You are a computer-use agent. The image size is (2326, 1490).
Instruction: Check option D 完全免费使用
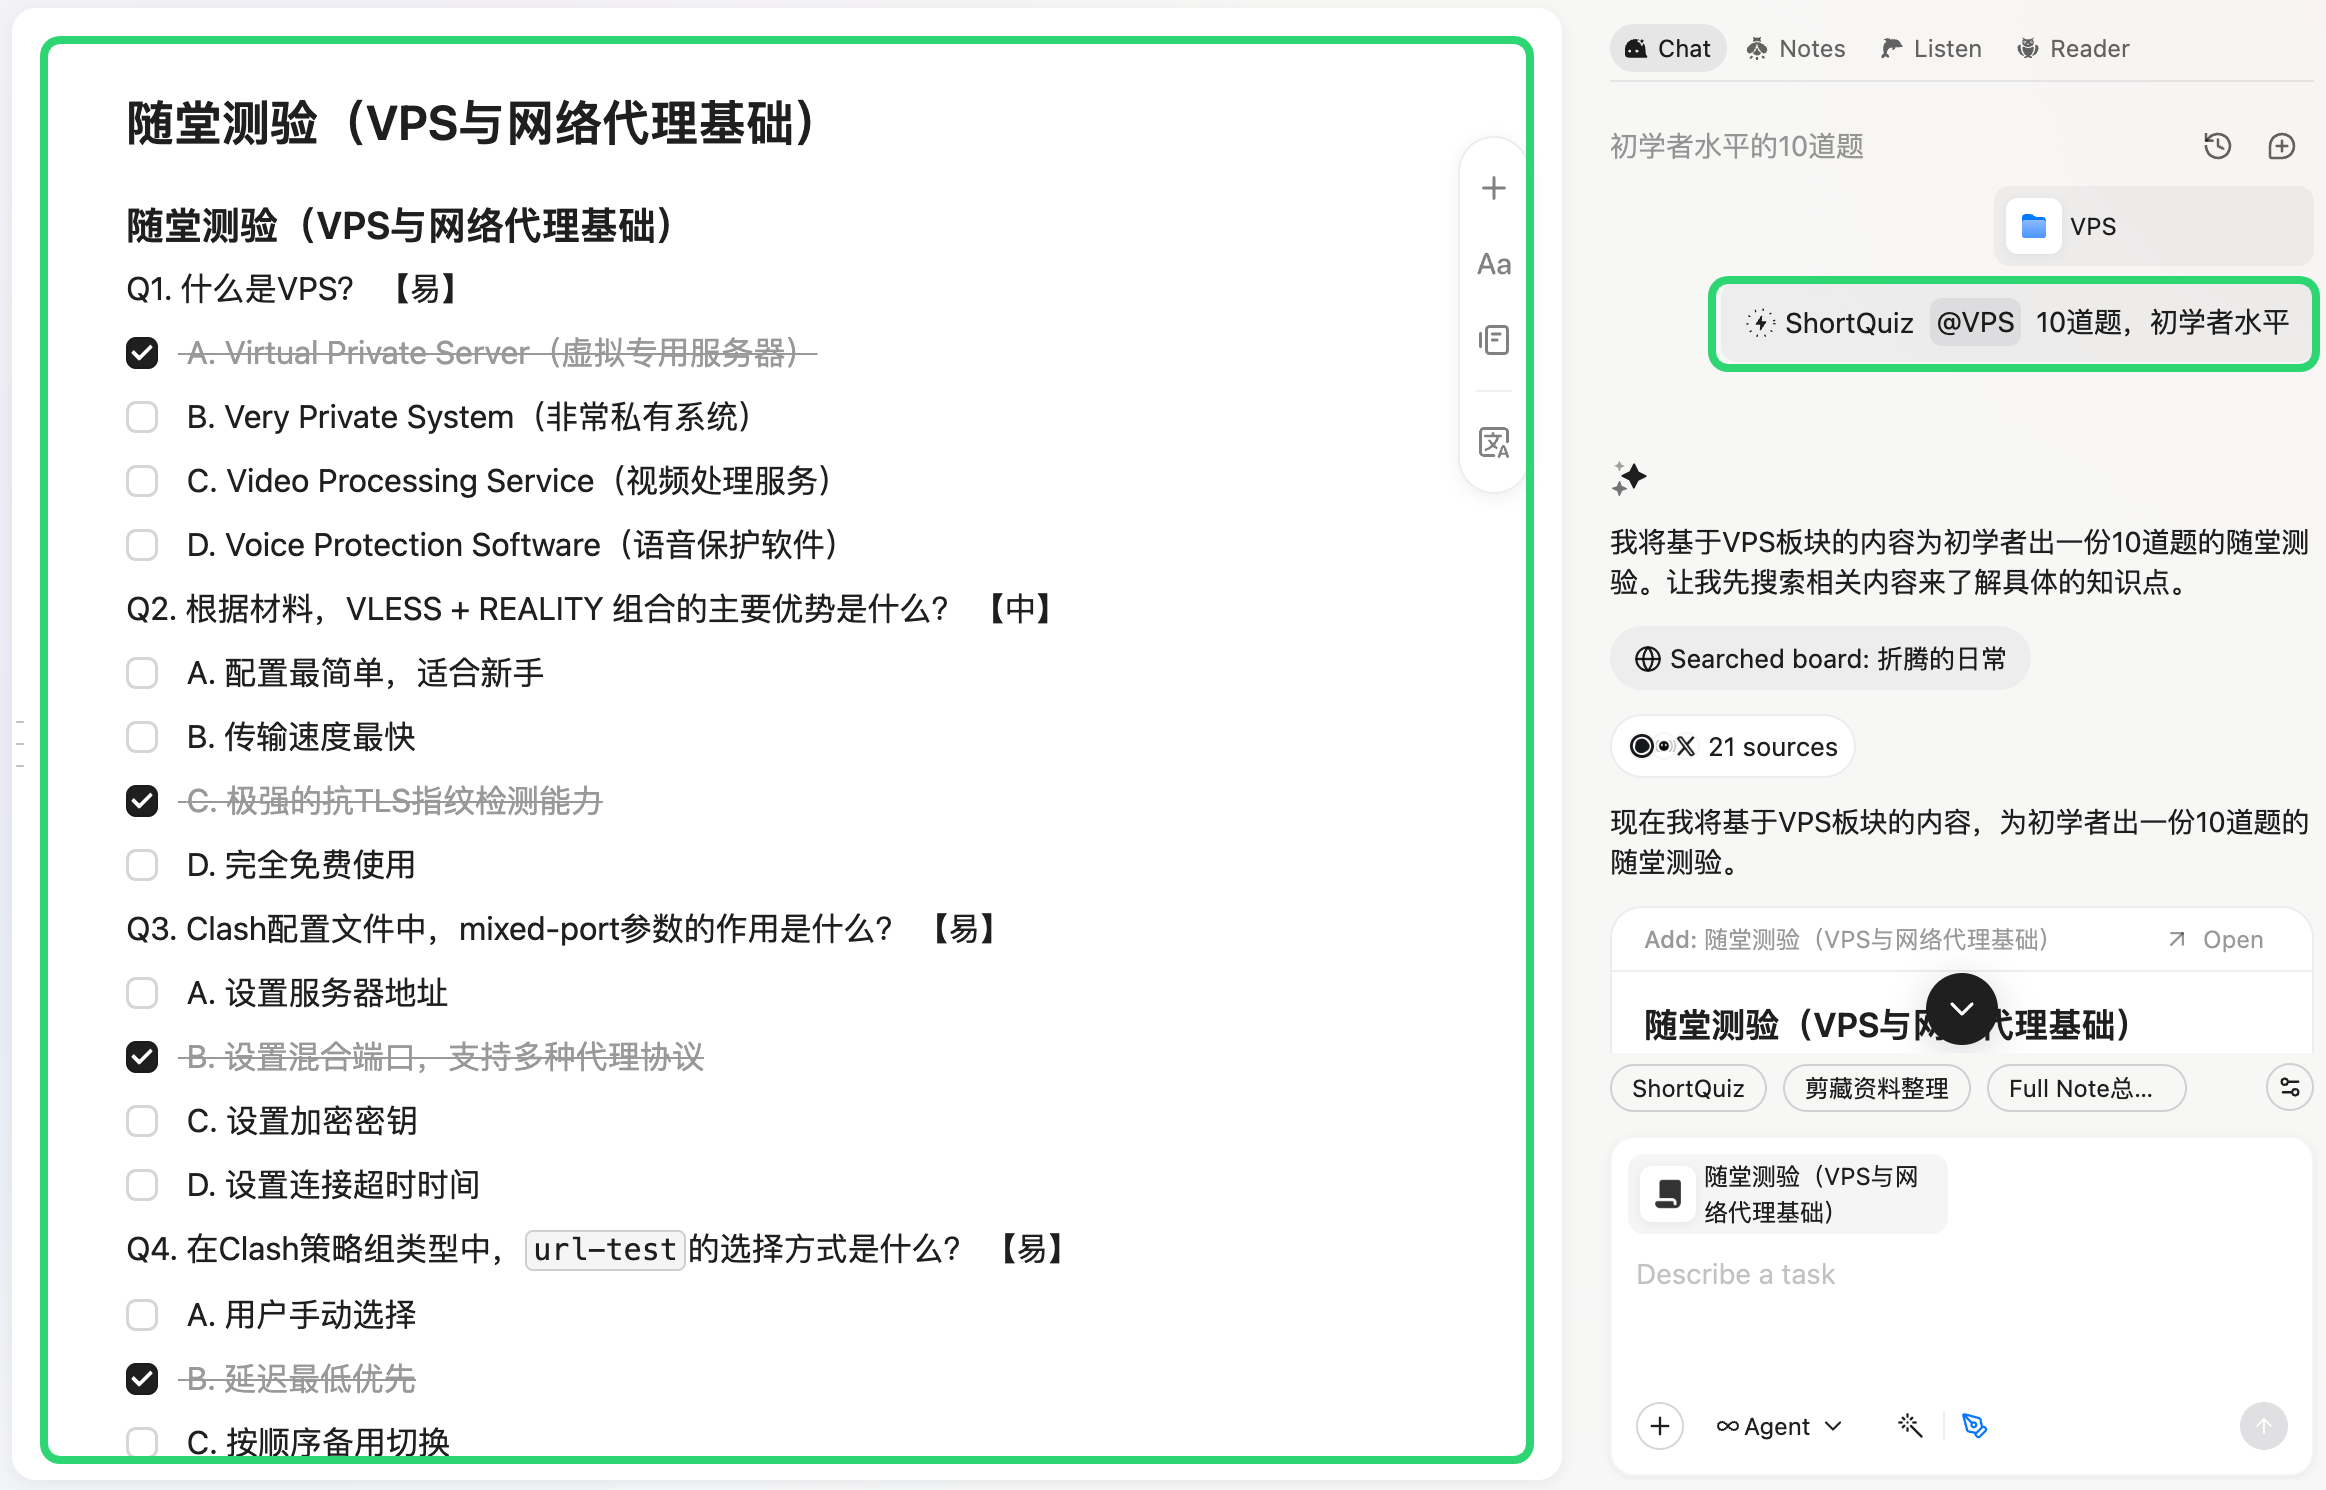(x=142, y=865)
